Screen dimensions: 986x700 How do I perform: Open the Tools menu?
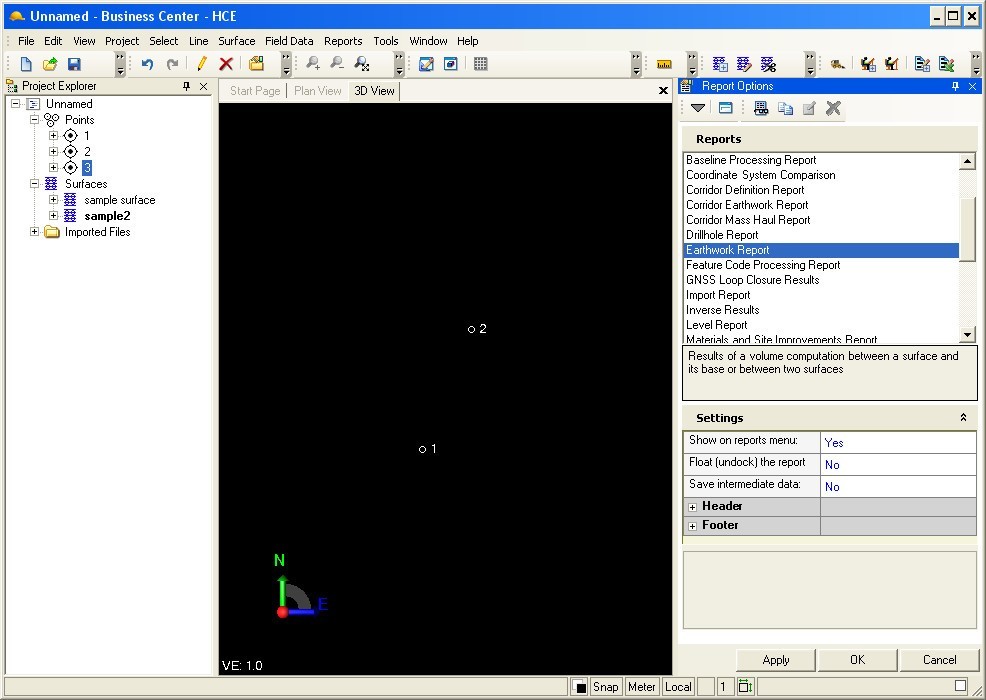[385, 41]
